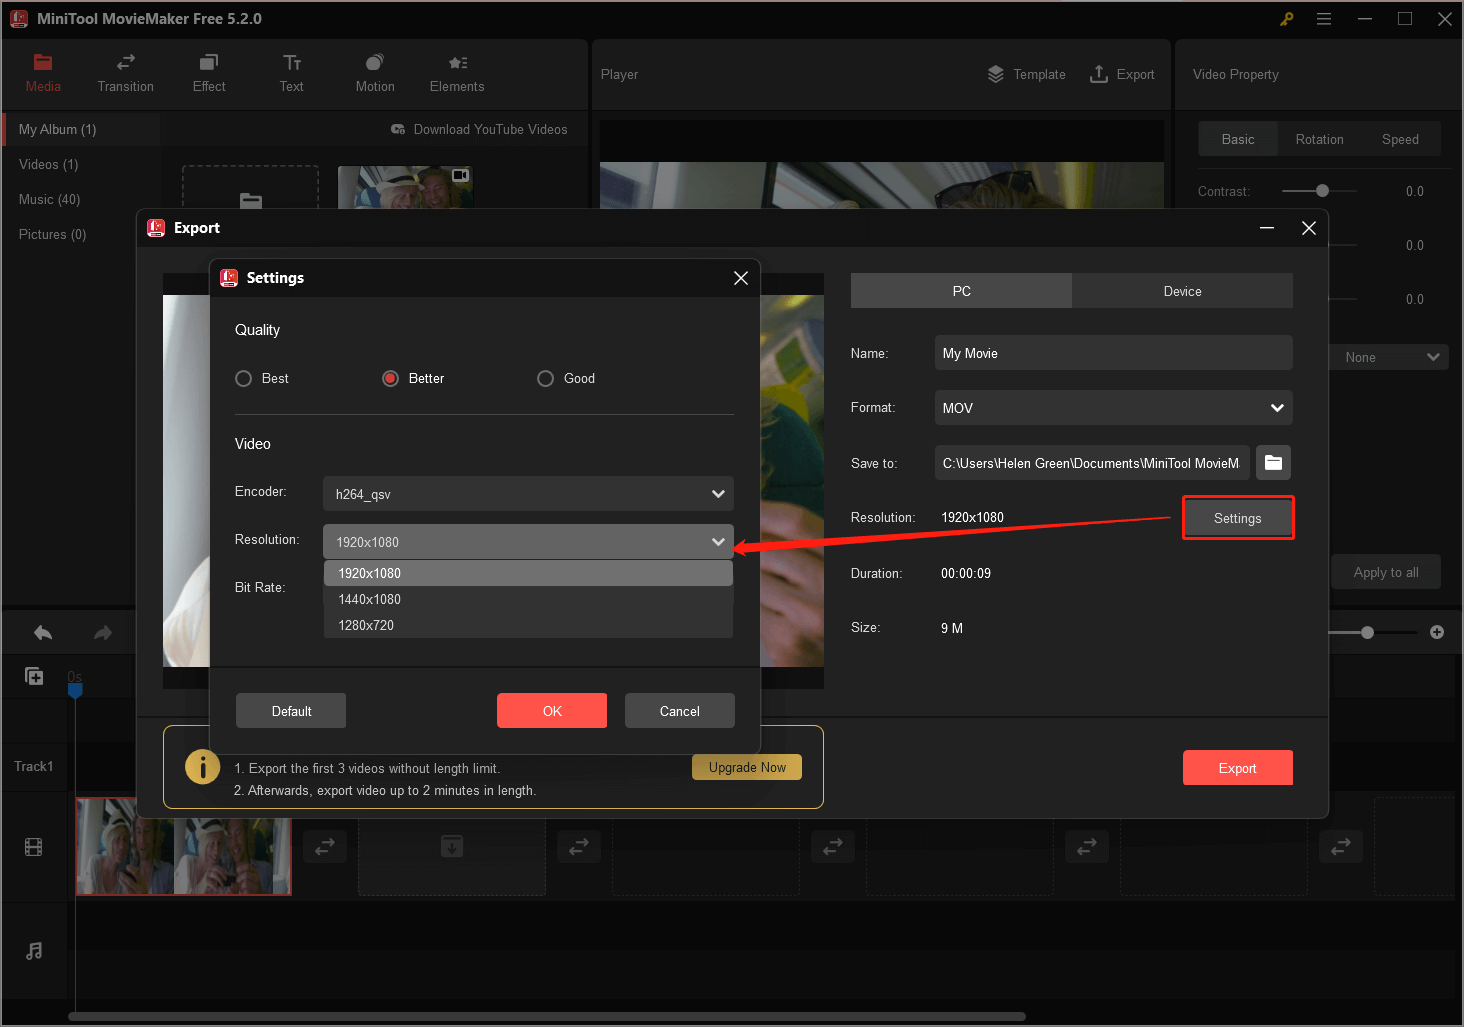
Task: Select the Best quality radio button
Action: (x=243, y=378)
